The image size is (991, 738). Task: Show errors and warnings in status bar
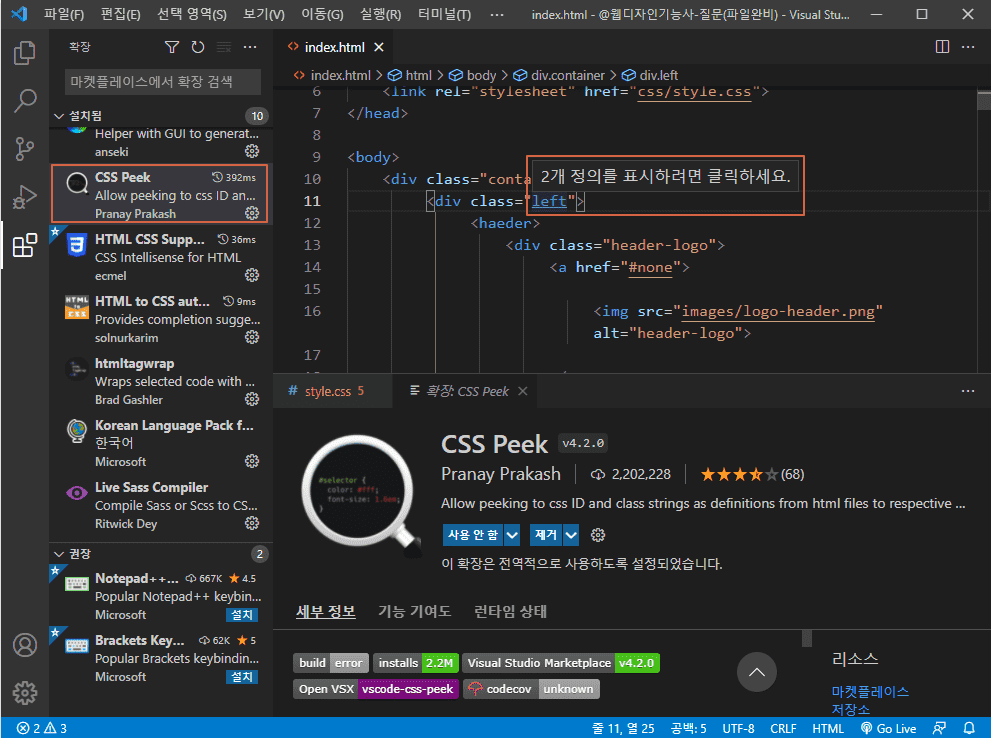coord(42,728)
